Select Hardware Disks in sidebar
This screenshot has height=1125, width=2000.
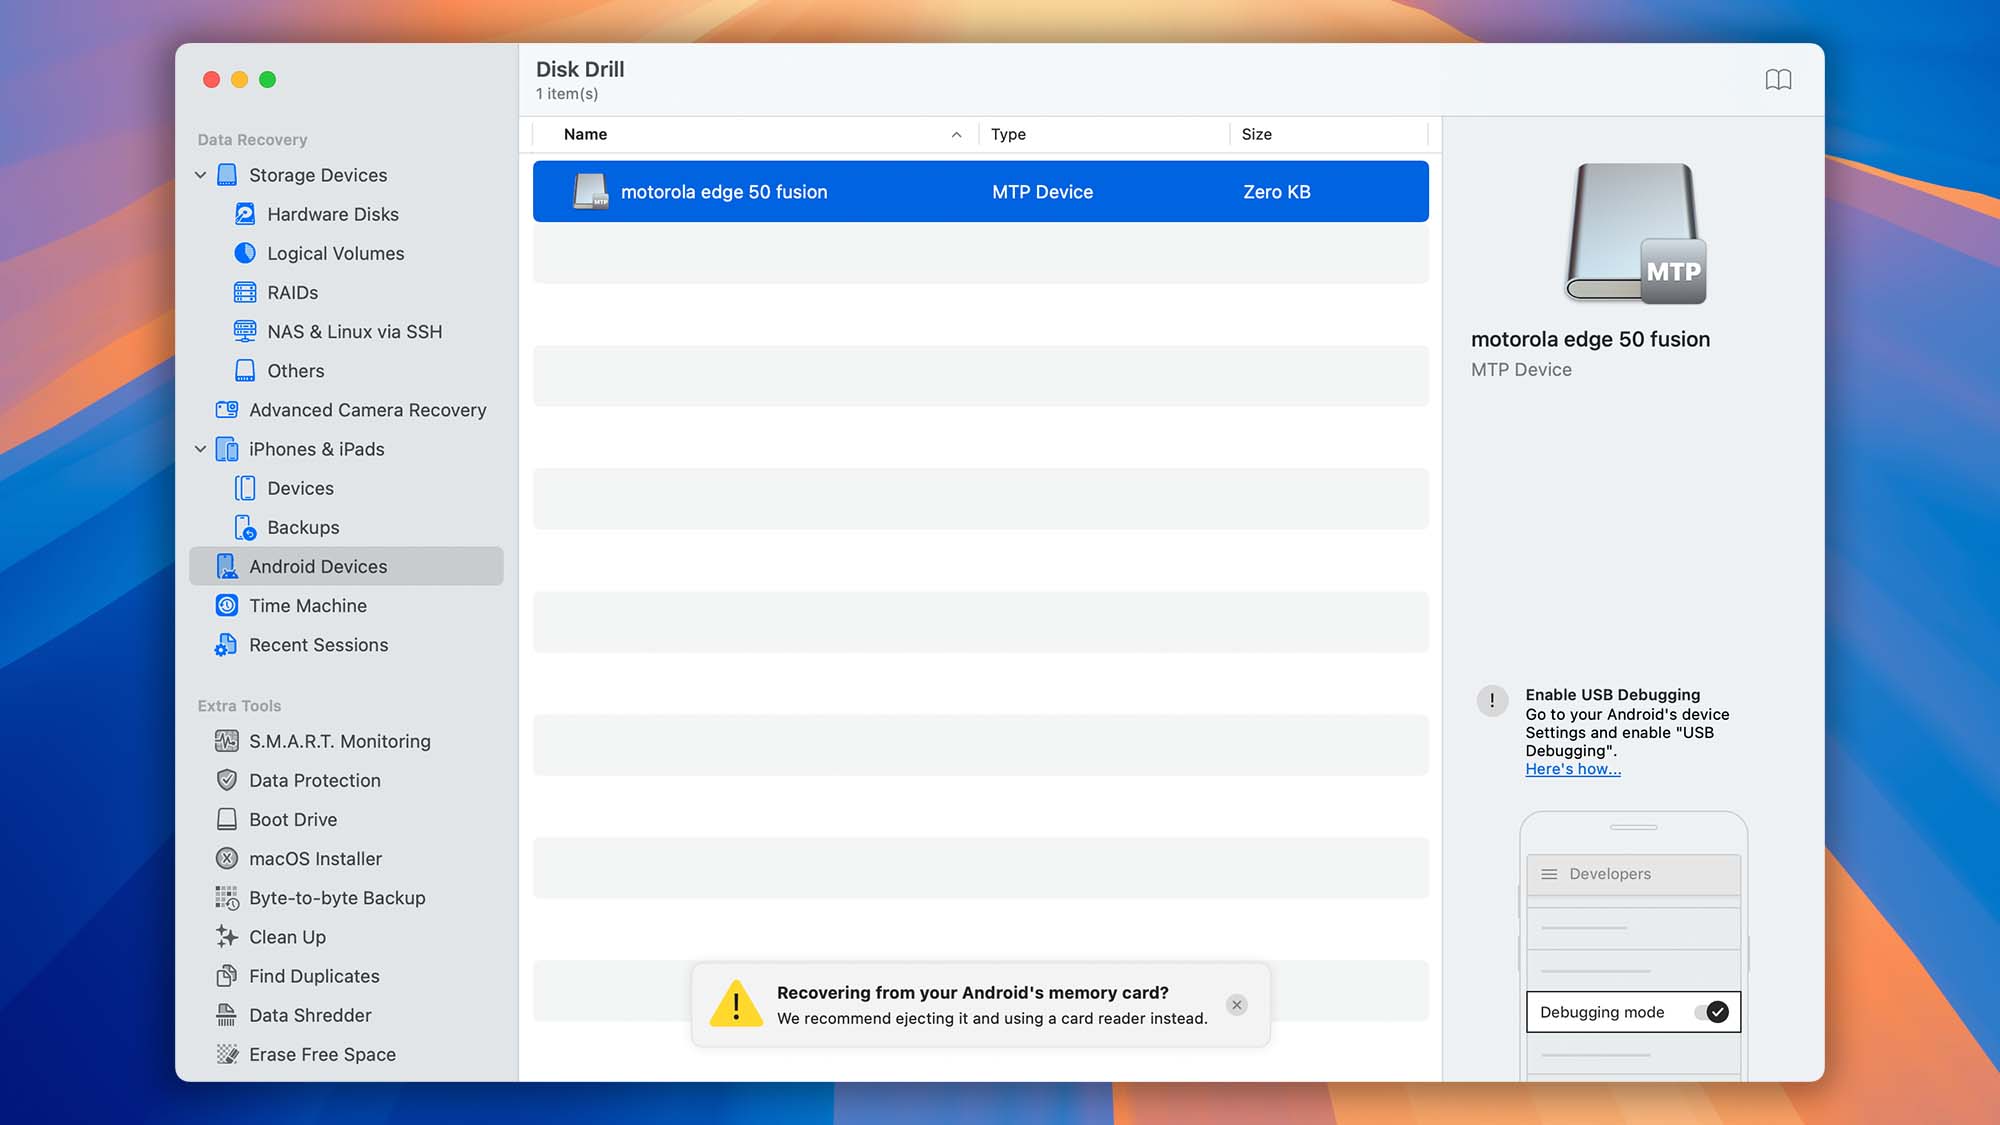pyautogui.click(x=346, y=214)
